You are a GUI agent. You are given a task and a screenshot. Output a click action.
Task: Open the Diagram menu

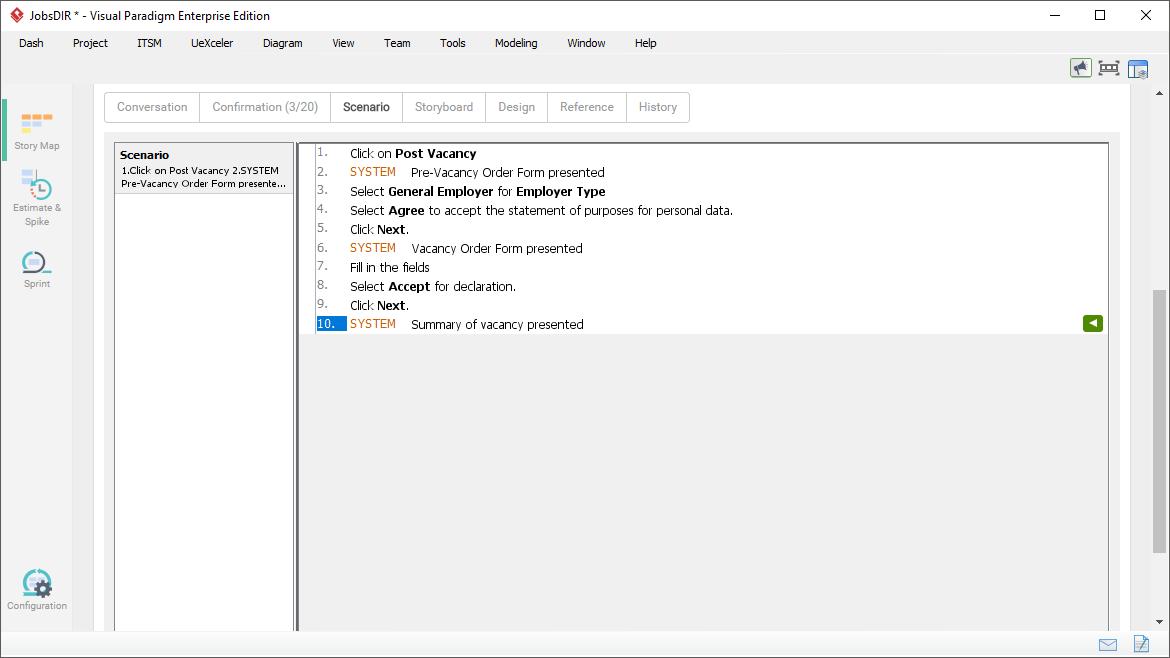(x=282, y=43)
